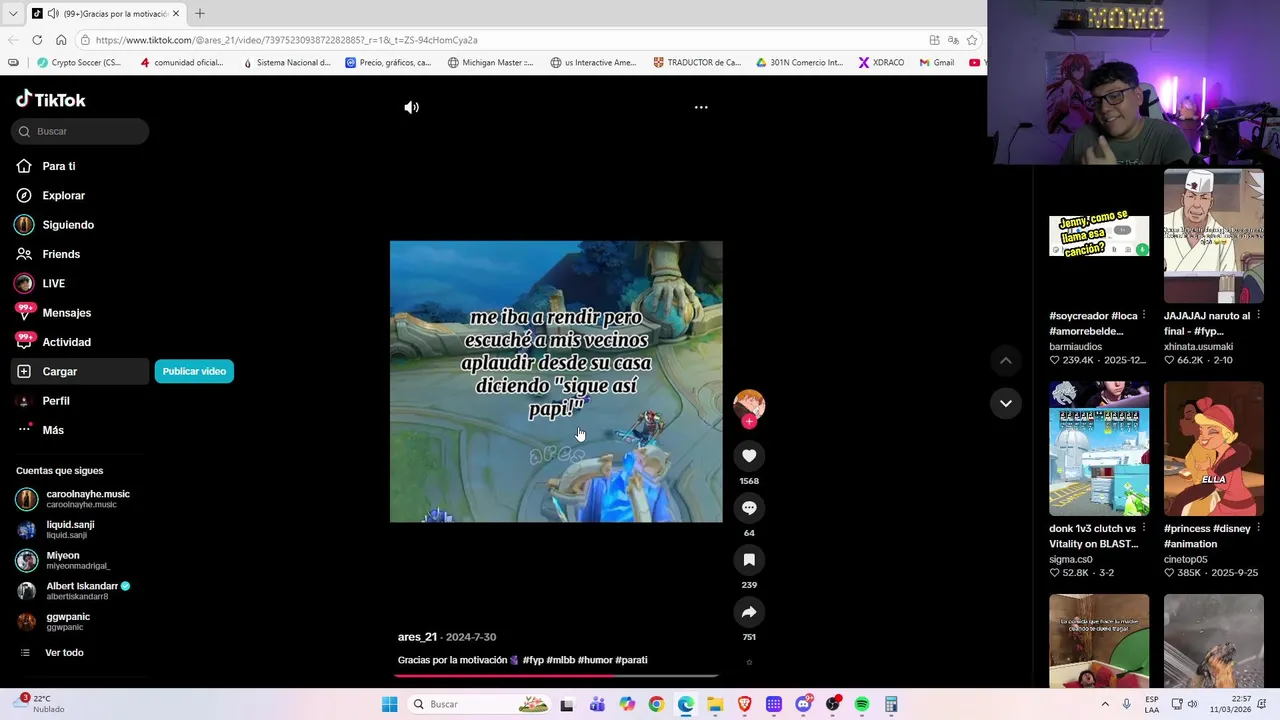Open the Crypto Soccer bookmark
The width and height of the screenshot is (1280, 720).
tap(78, 62)
